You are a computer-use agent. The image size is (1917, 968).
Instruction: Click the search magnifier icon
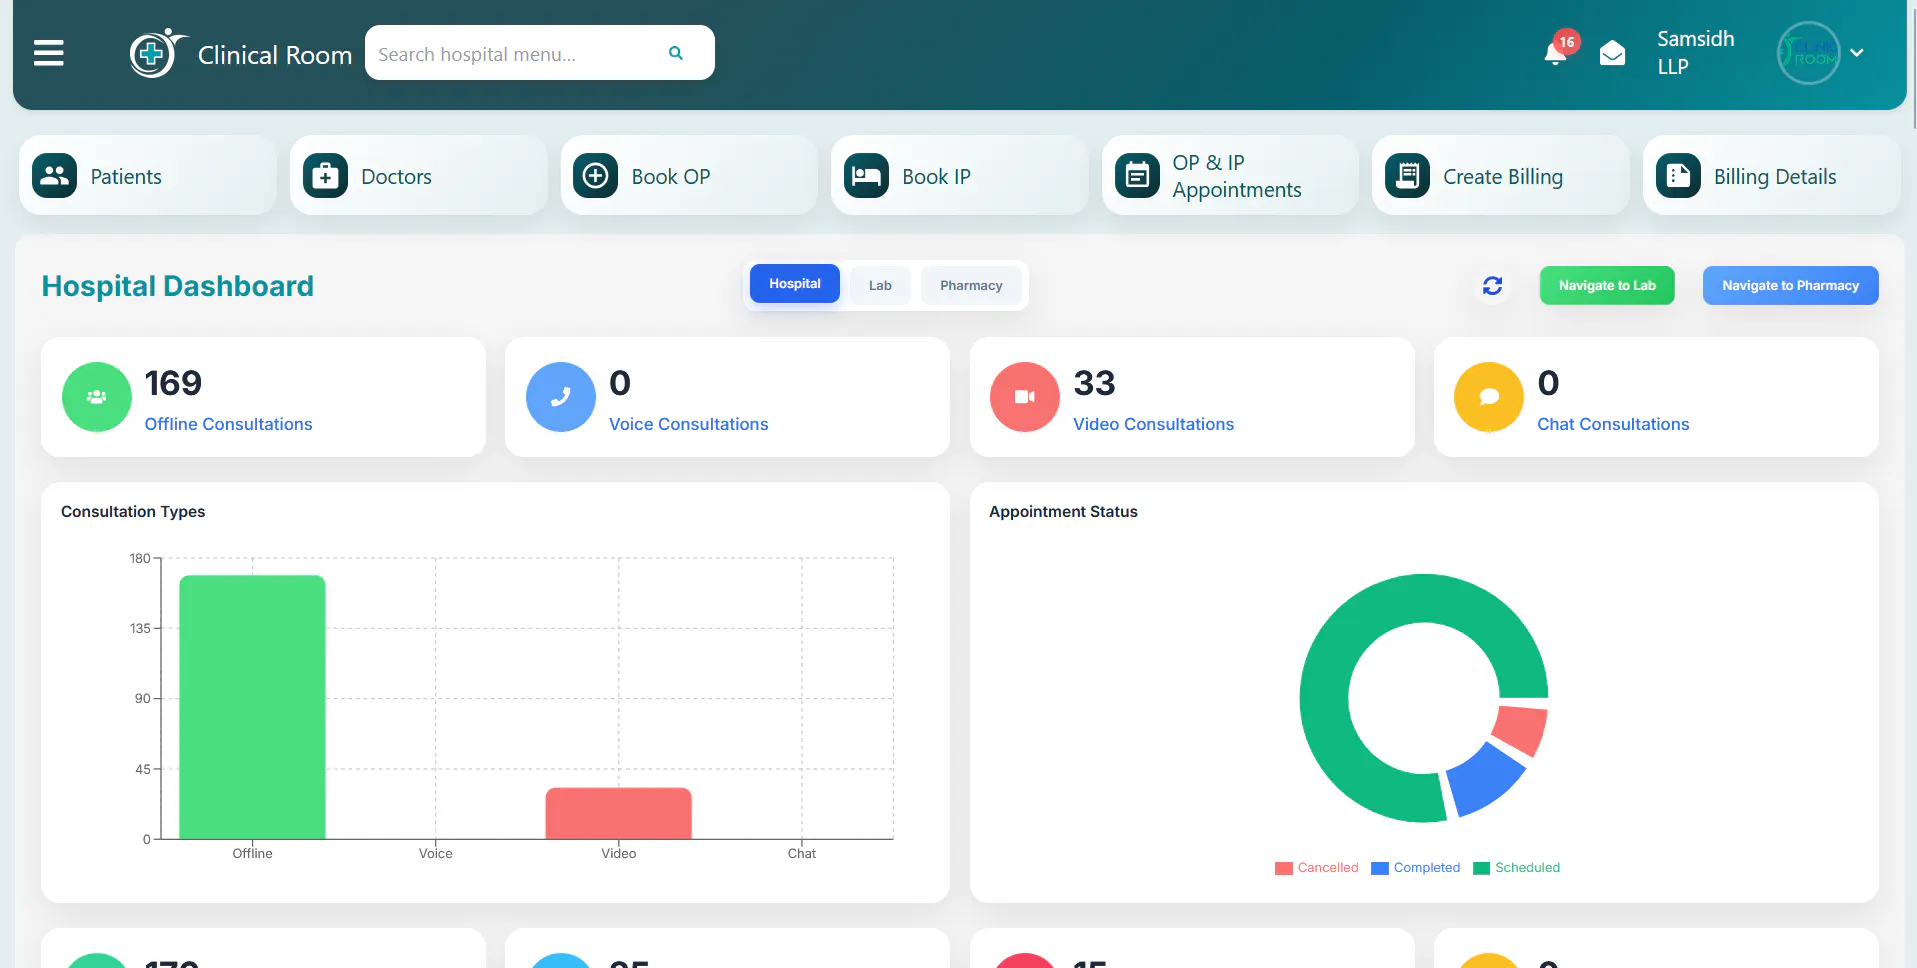[676, 53]
